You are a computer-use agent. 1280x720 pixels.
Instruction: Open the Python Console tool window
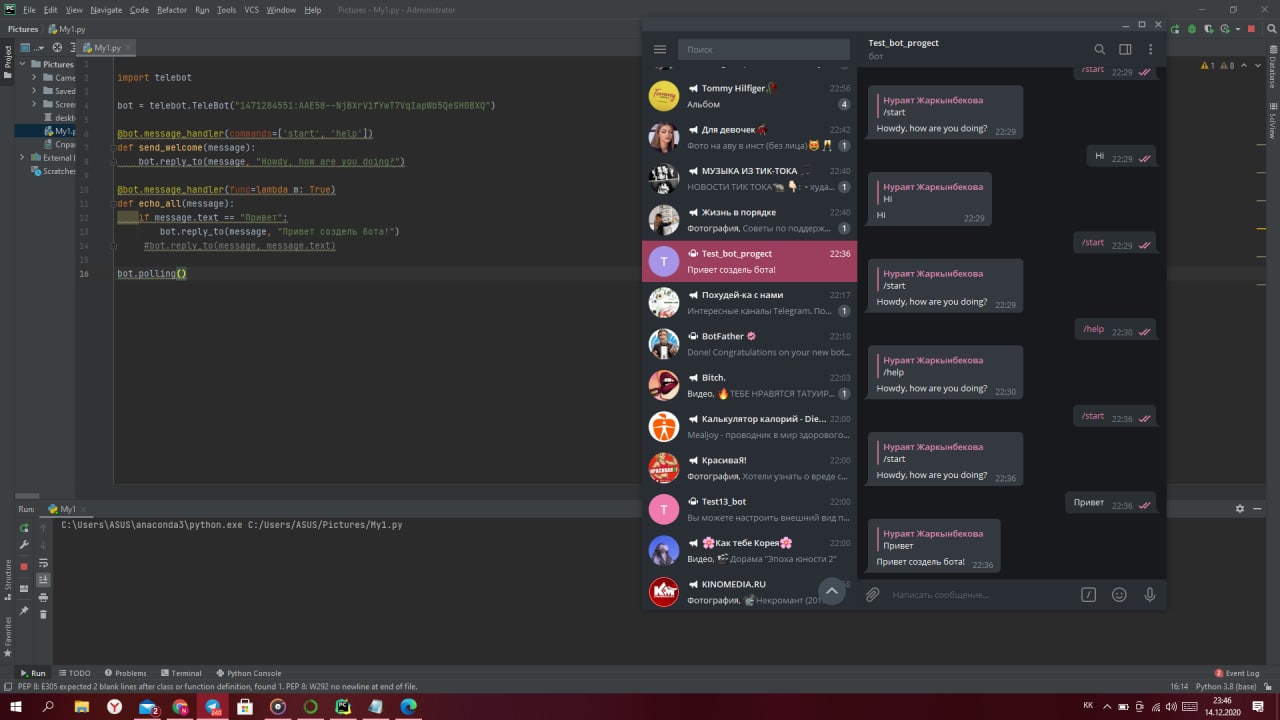pyautogui.click(x=248, y=673)
